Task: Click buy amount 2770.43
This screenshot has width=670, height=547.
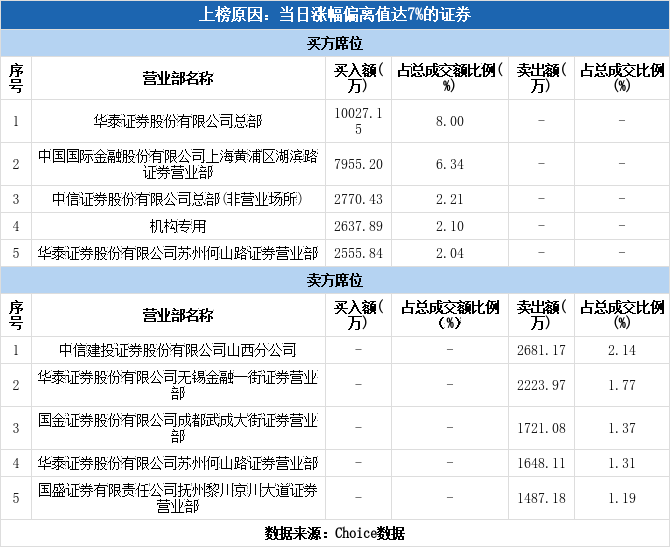Action: pyautogui.click(x=358, y=199)
